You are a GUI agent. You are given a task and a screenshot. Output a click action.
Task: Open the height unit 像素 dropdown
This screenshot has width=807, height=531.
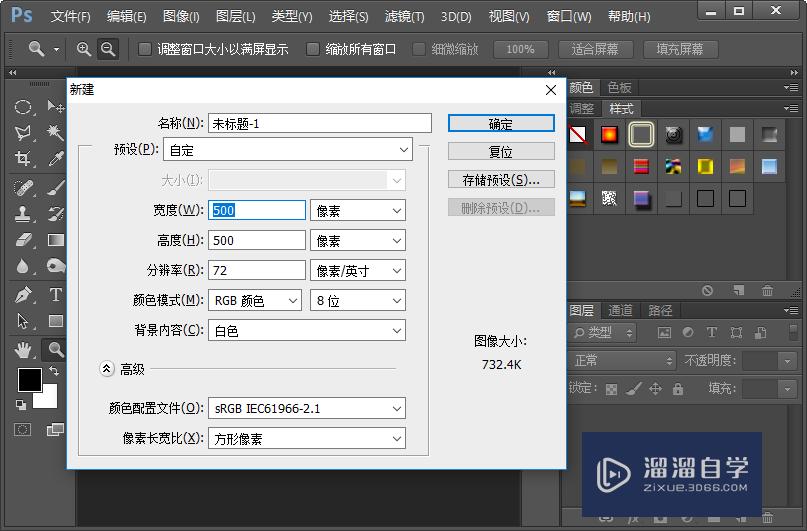click(x=358, y=240)
